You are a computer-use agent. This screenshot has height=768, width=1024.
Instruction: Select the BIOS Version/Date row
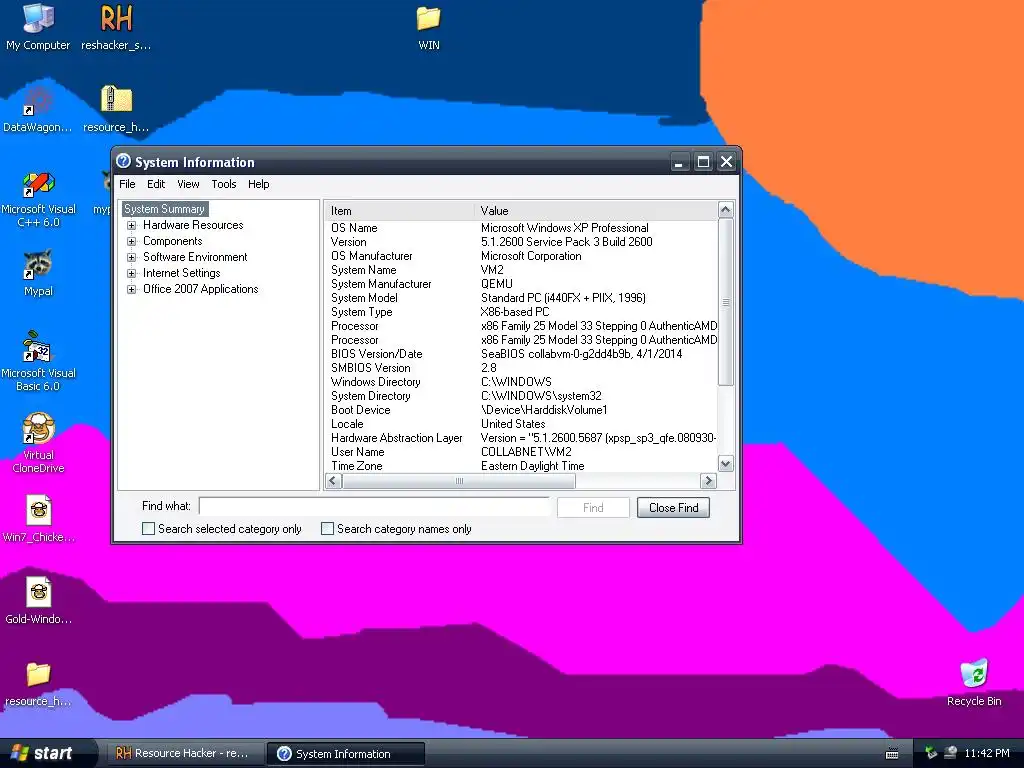click(521, 354)
